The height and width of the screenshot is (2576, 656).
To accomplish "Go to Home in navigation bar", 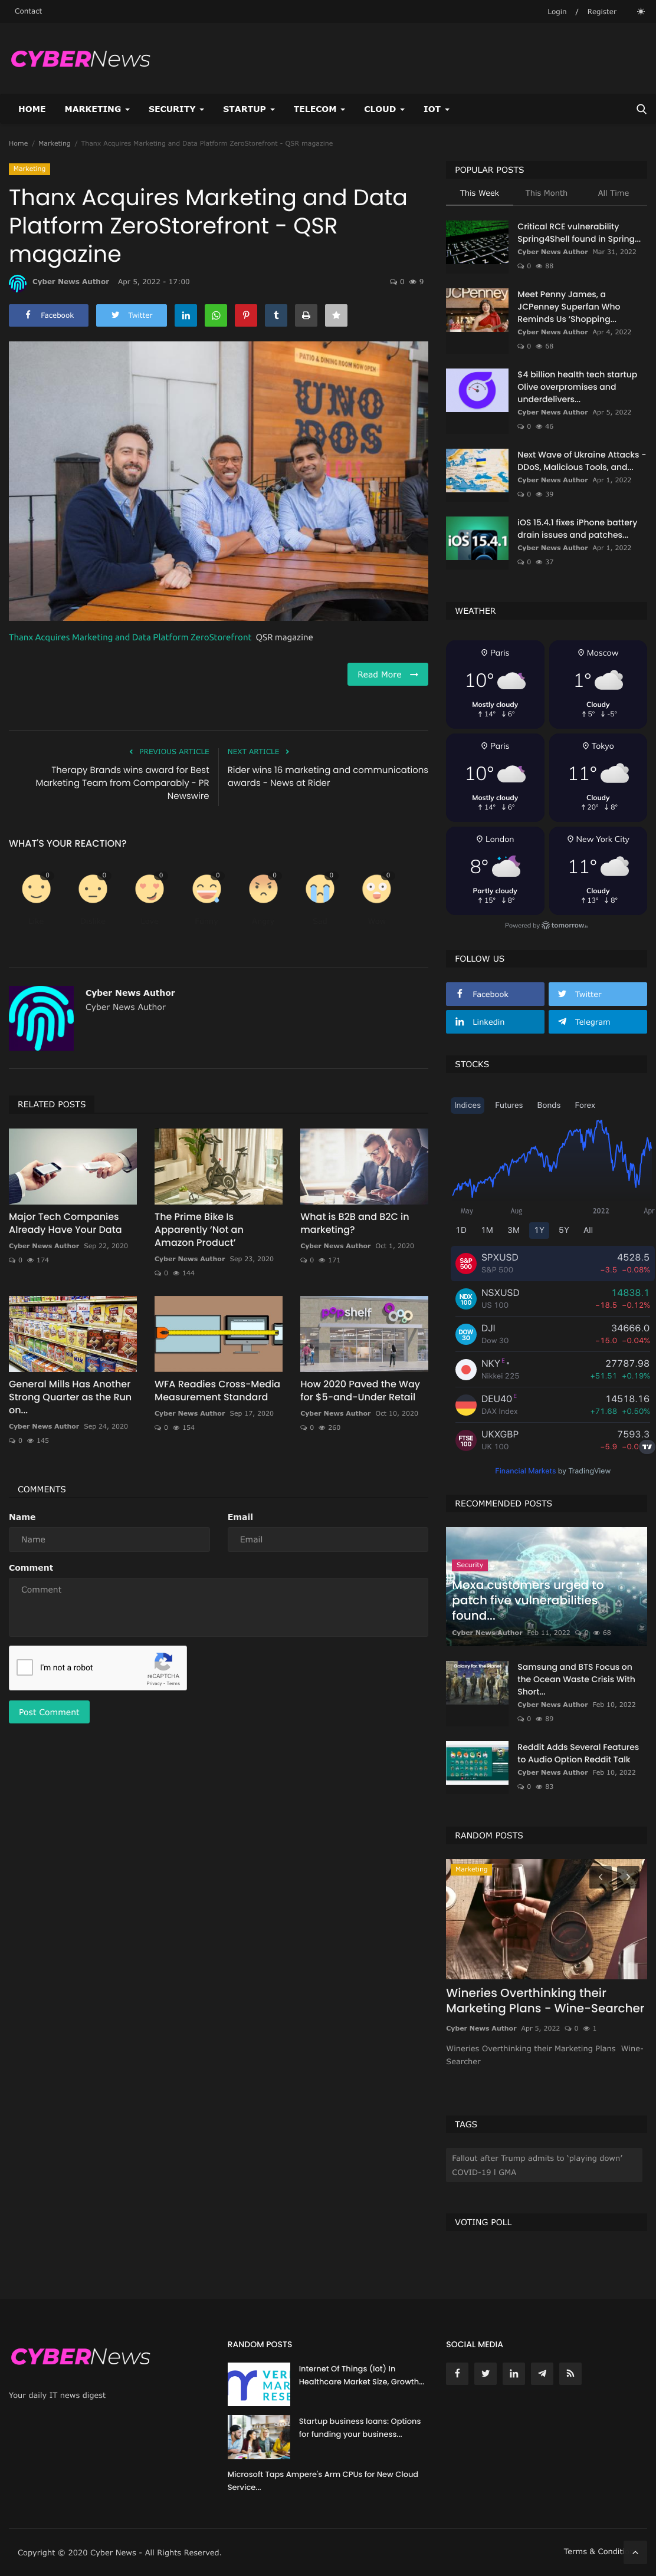I will 32,109.
